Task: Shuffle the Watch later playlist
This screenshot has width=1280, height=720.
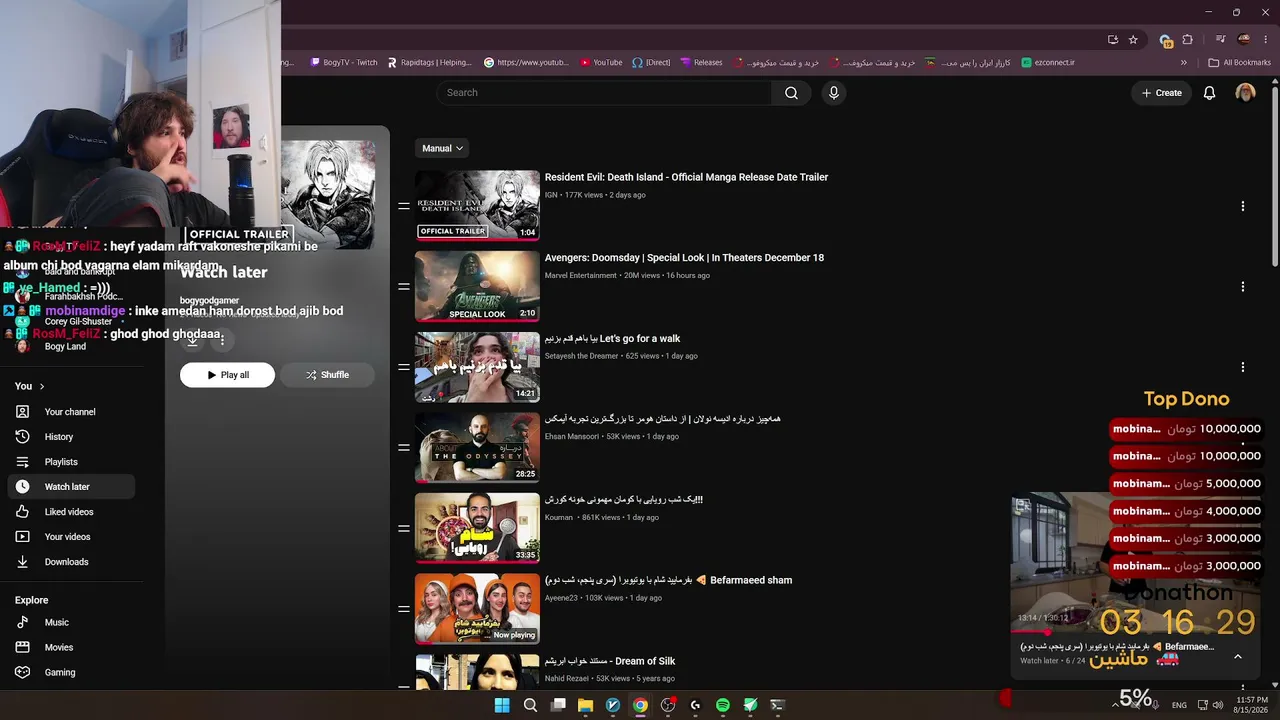Action: point(327,375)
